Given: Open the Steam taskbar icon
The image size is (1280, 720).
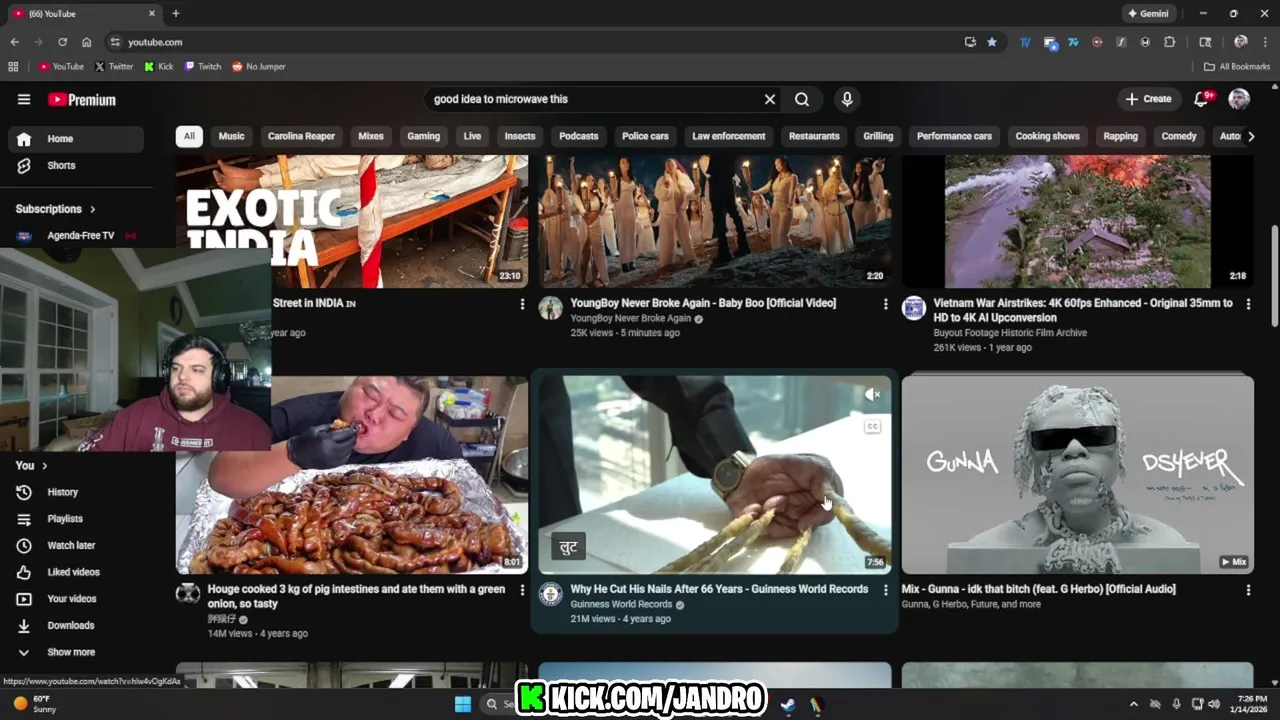Looking at the screenshot, I should 788,704.
